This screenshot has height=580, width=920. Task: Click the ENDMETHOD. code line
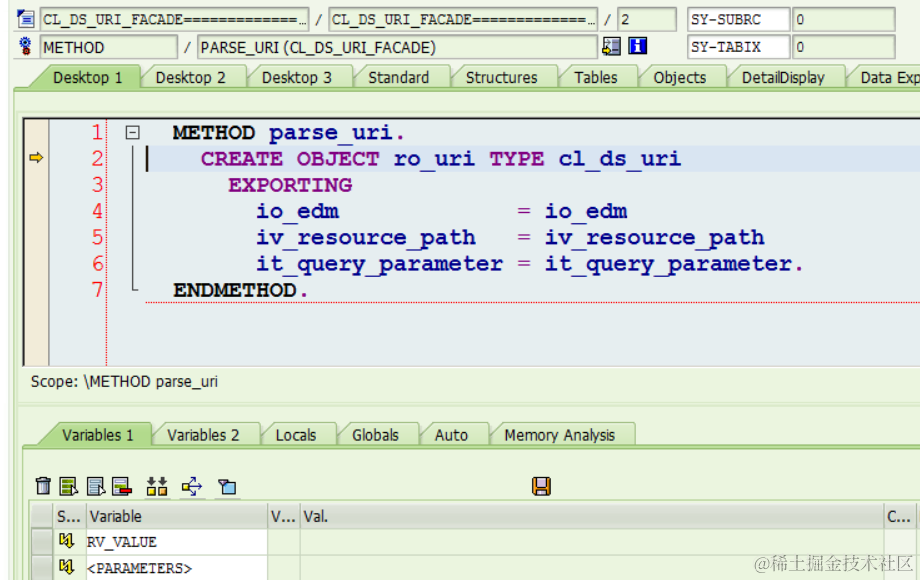click(240, 290)
